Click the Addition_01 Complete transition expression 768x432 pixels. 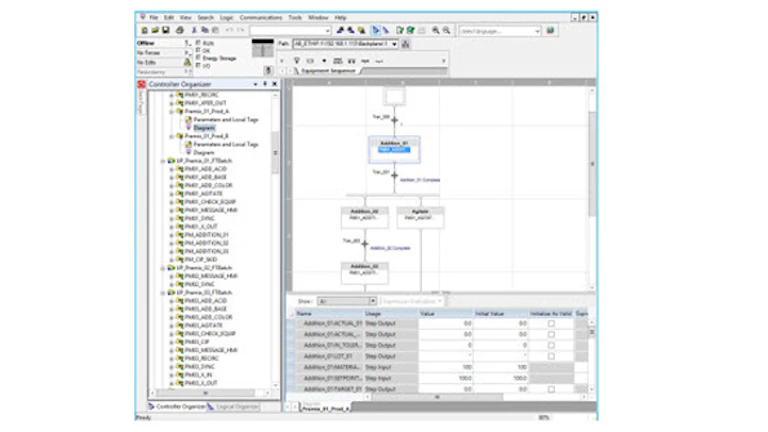tap(420, 180)
